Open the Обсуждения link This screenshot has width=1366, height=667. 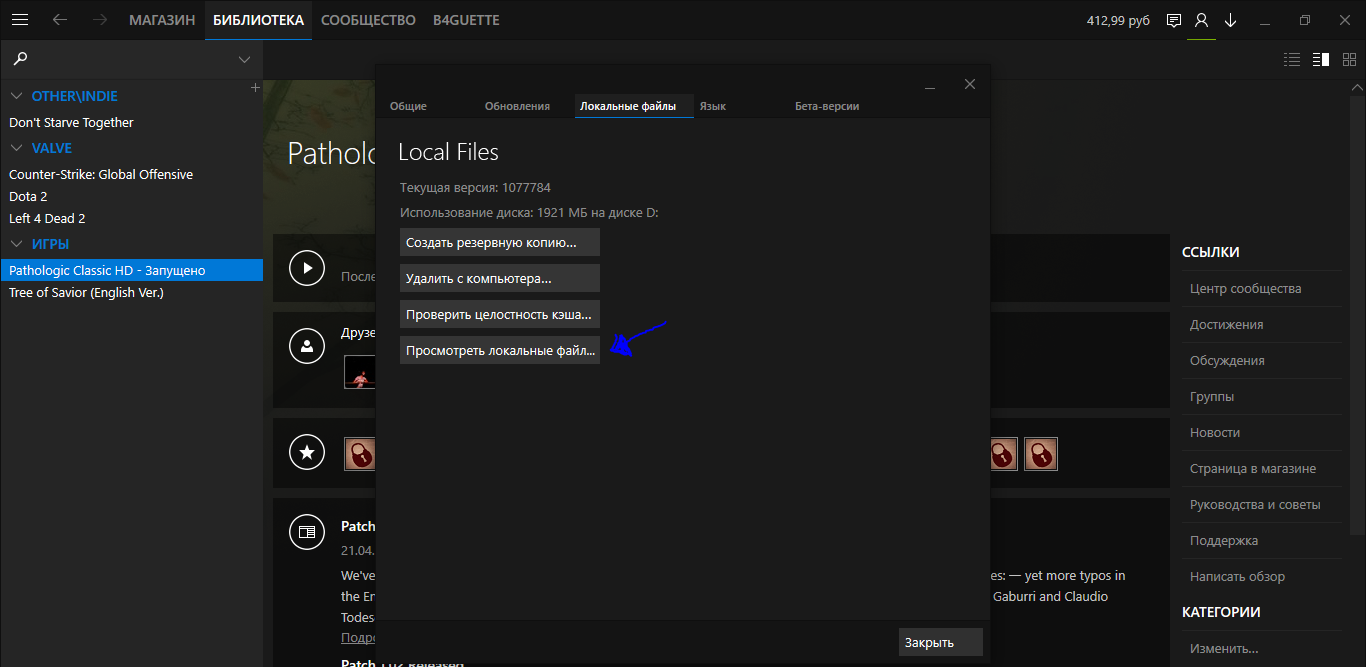click(x=1227, y=360)
